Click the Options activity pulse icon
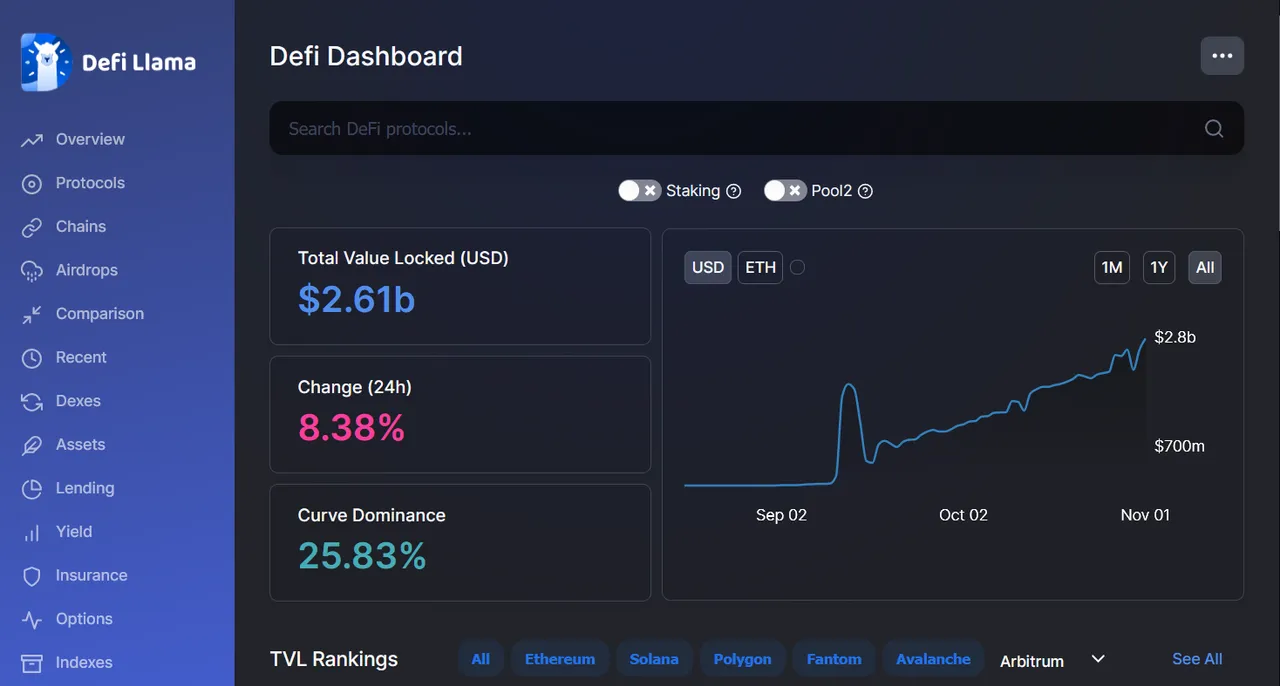Screen dimensions: 1280x686 [32, 620]
